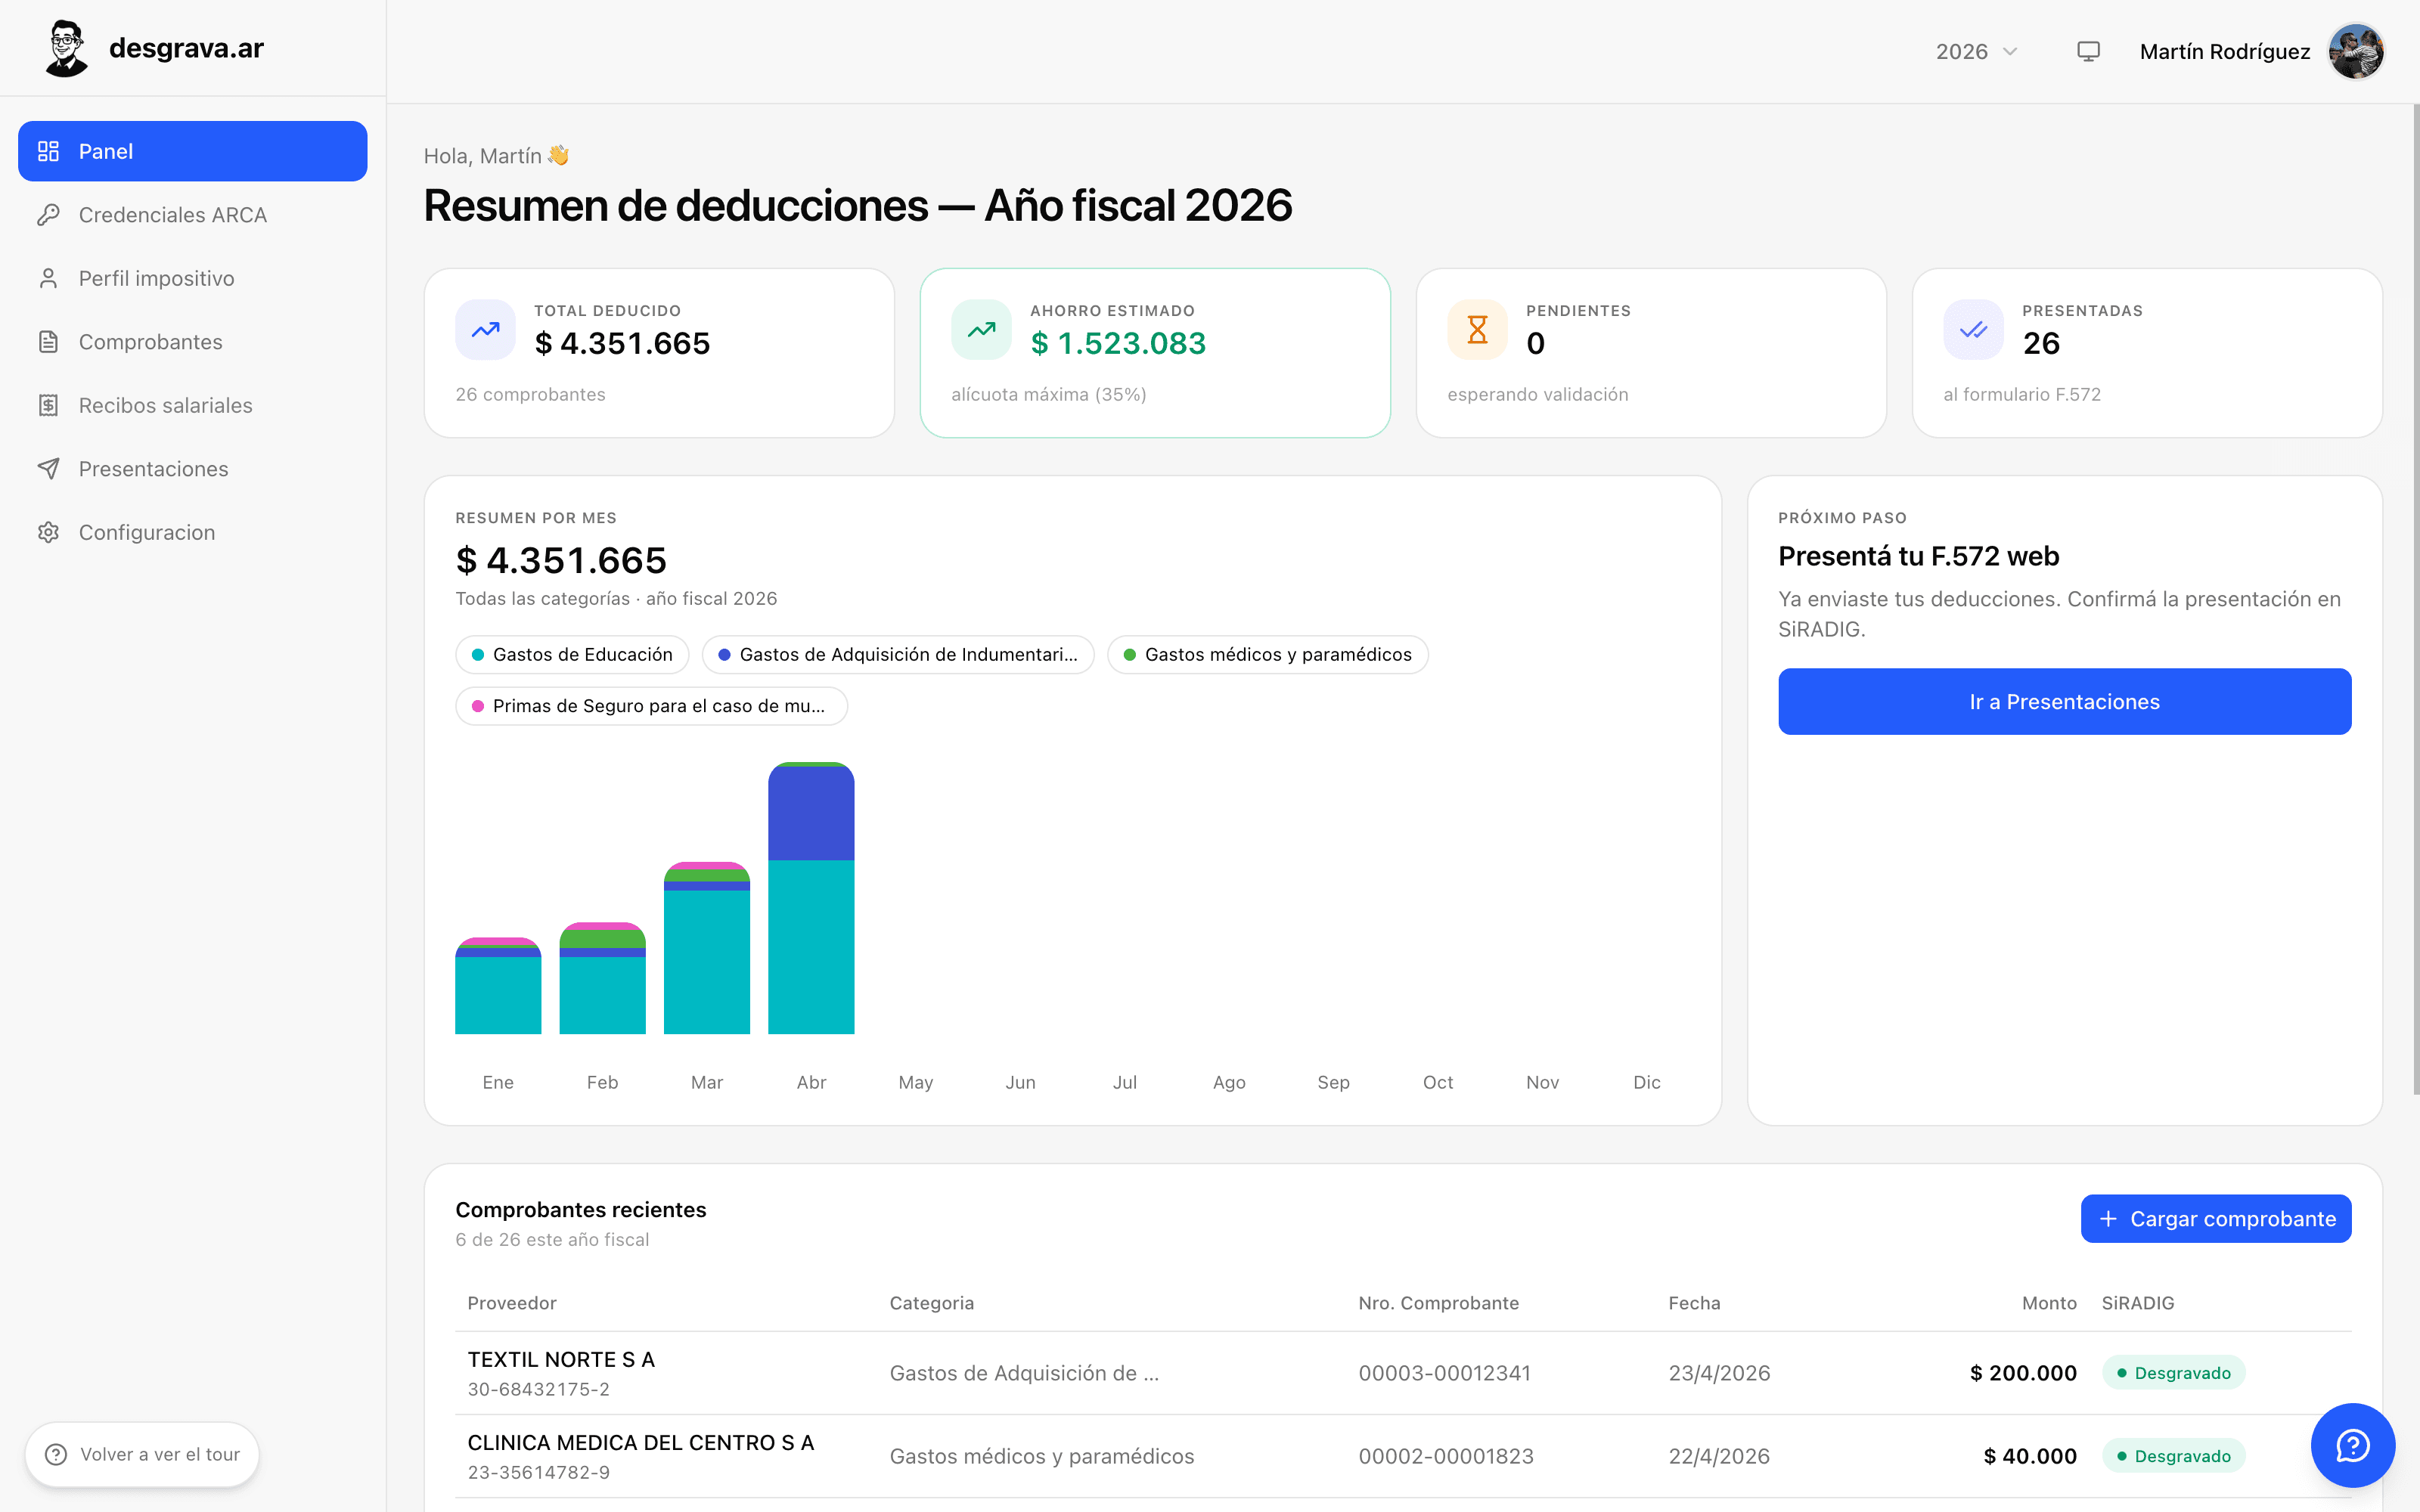Click the question mark icon in tour button
This screenshot has width=2420, height=1512.
coord(56,1454)
